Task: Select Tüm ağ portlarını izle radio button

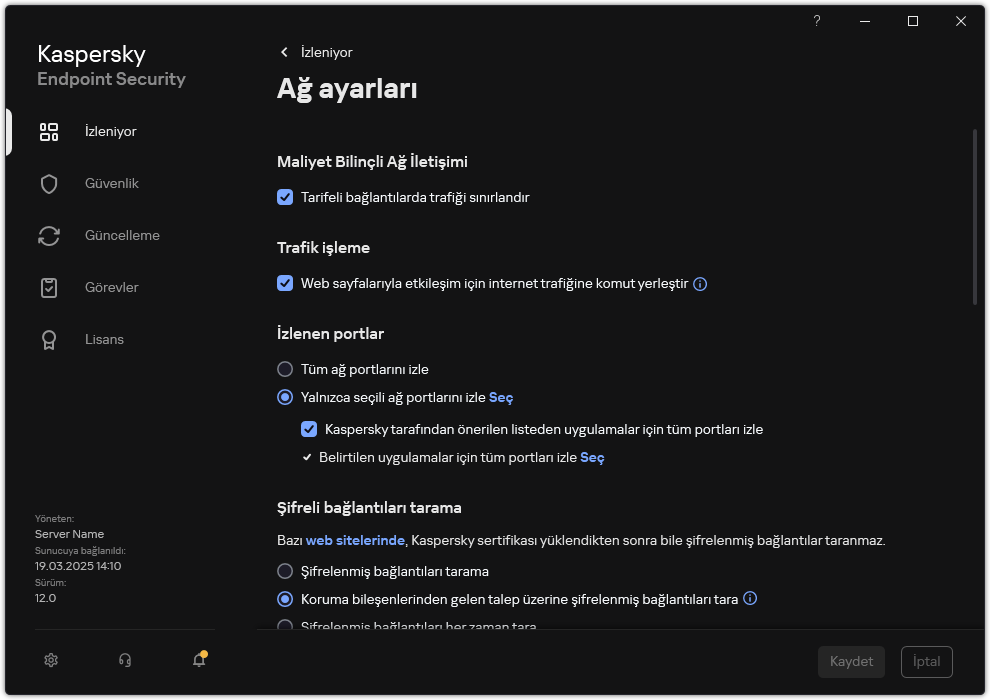Action: click(285, 370)
